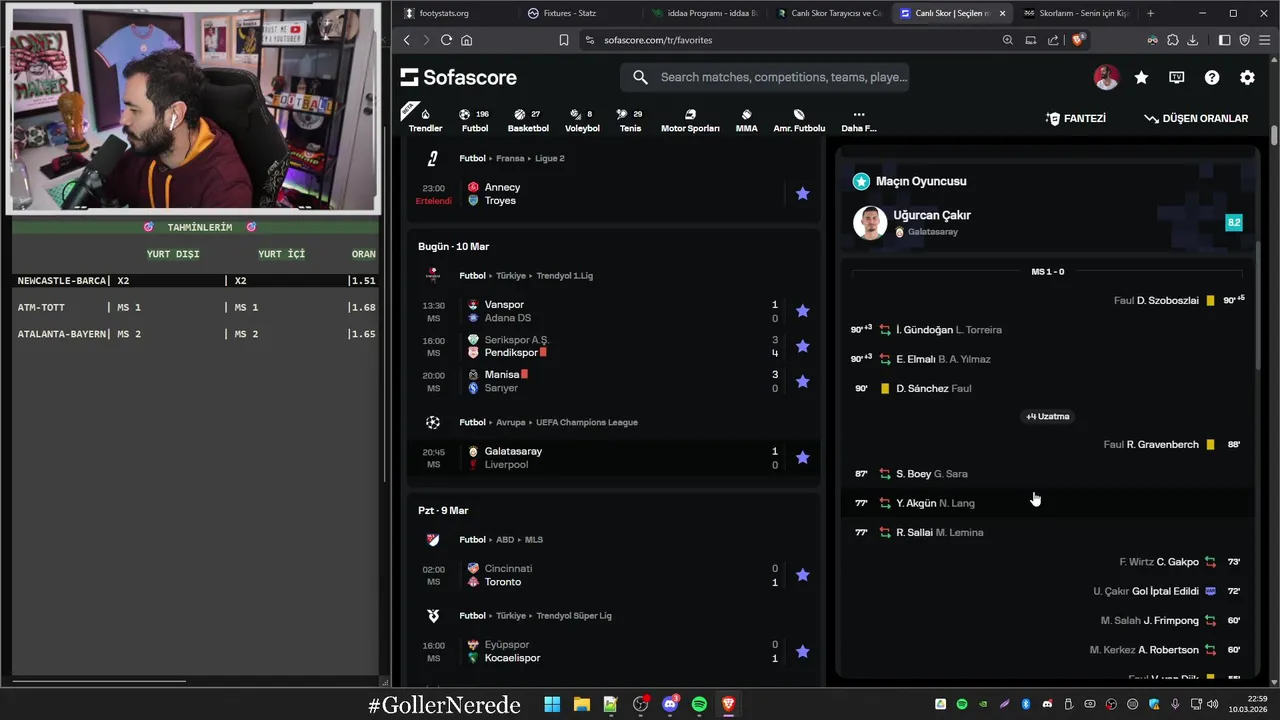Open browser extensions puzzle icon

[x=1173, y=40]
